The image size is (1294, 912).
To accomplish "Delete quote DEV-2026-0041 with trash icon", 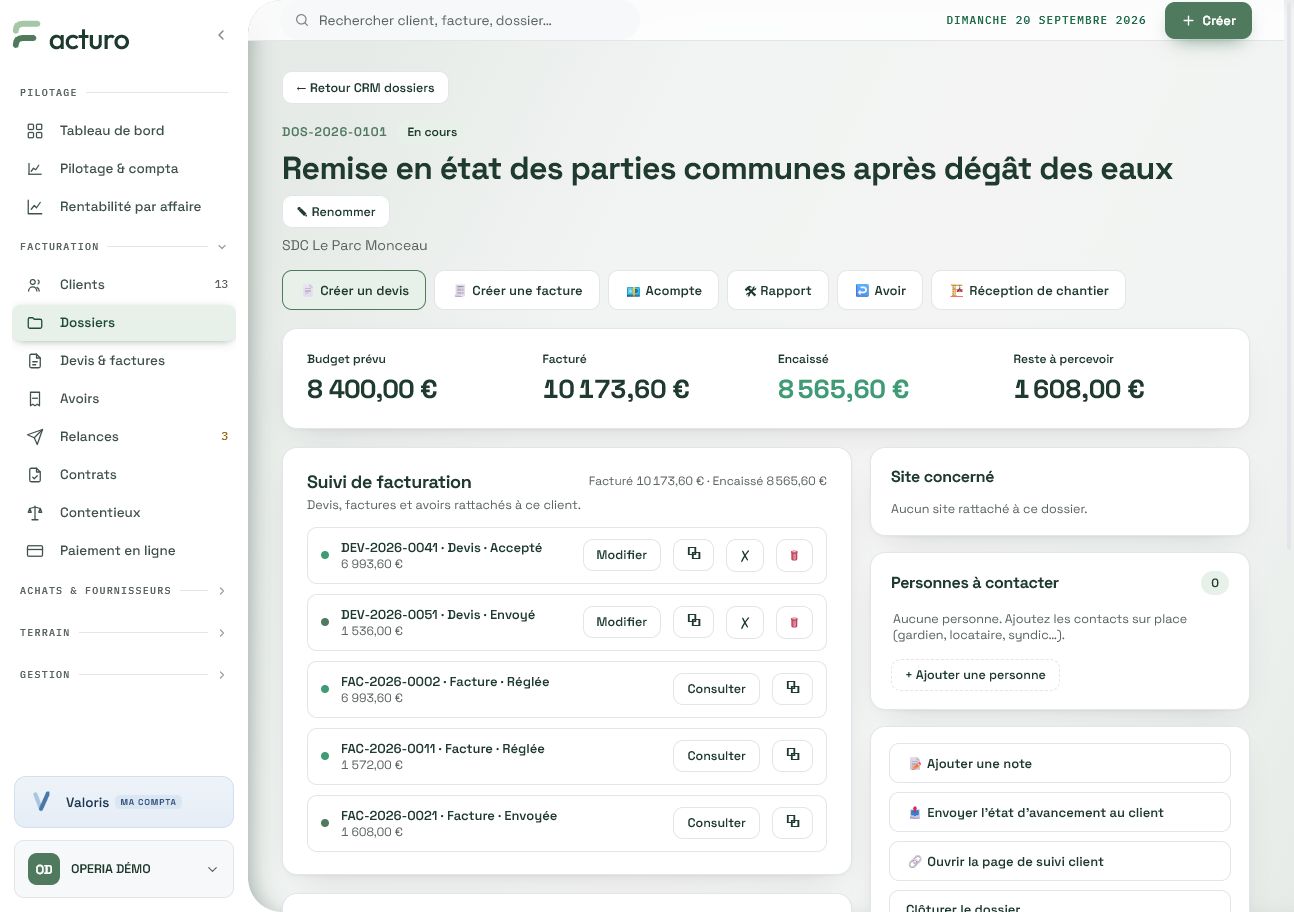I will (x=794, y=555).
